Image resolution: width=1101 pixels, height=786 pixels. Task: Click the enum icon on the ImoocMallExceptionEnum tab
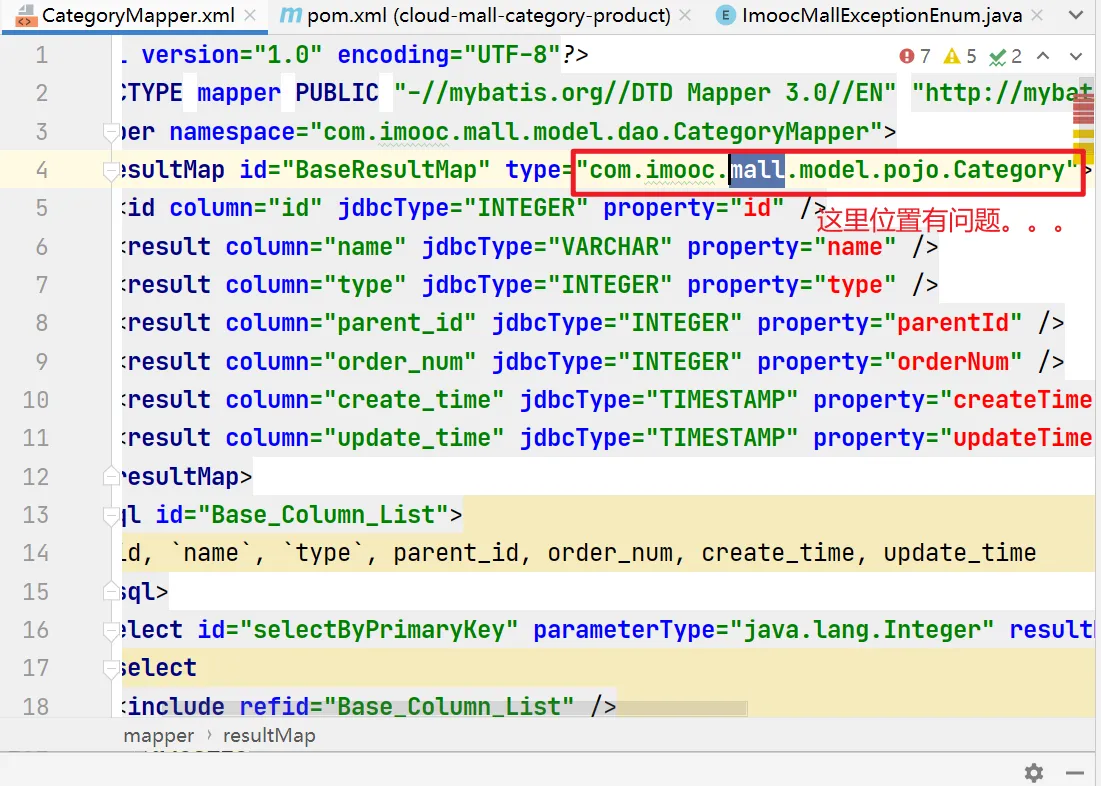pyautogui.click(x=726, y=15)
